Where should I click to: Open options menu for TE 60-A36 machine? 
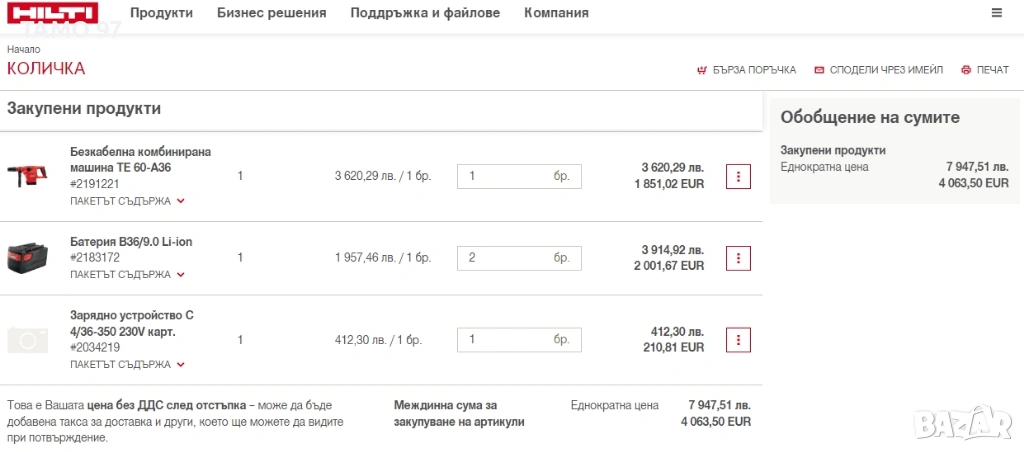[x=738, y=176]
